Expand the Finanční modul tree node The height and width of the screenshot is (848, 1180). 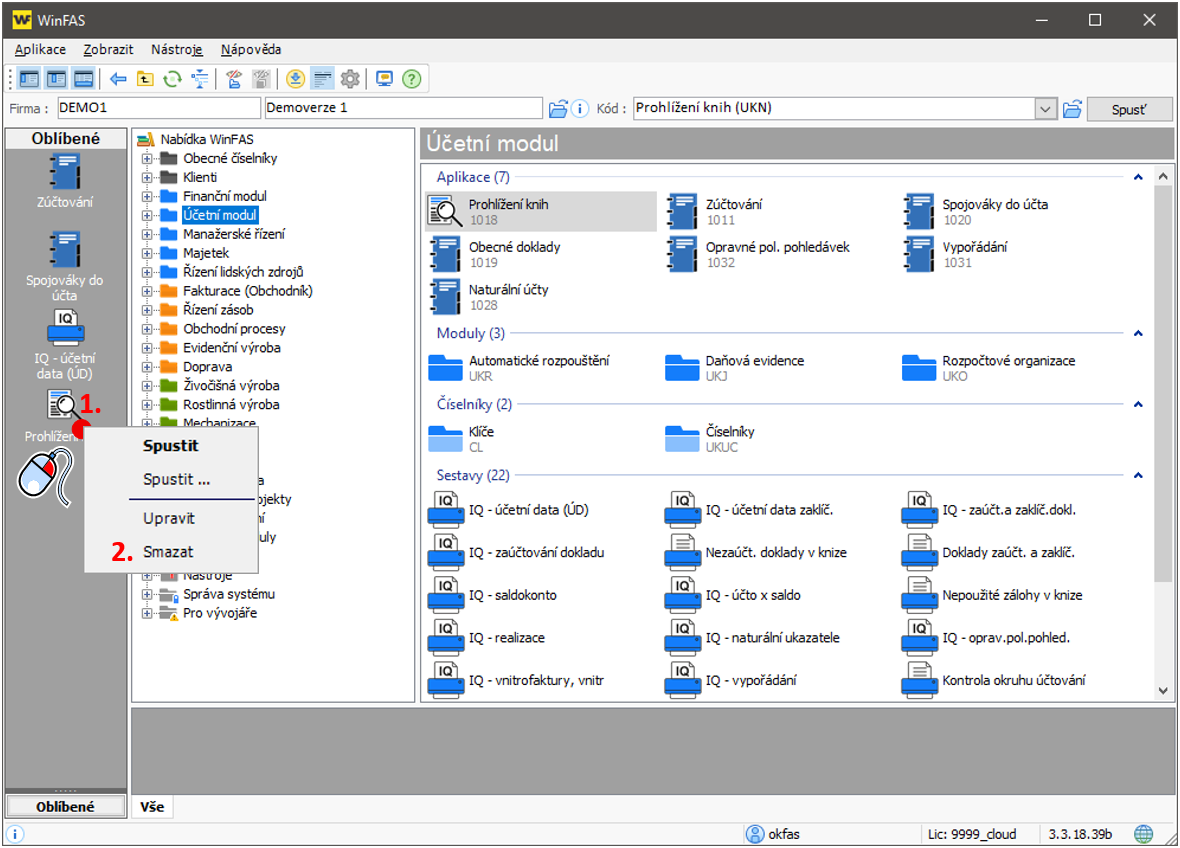147,196
